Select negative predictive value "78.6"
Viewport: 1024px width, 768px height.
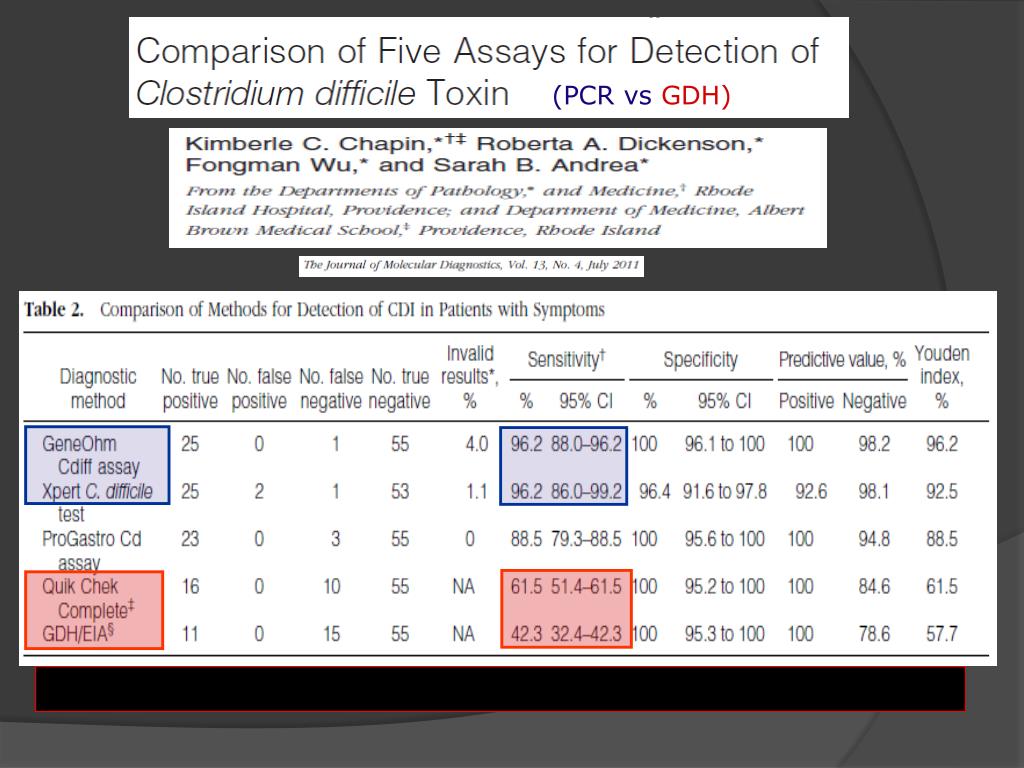tap(874, 633)
